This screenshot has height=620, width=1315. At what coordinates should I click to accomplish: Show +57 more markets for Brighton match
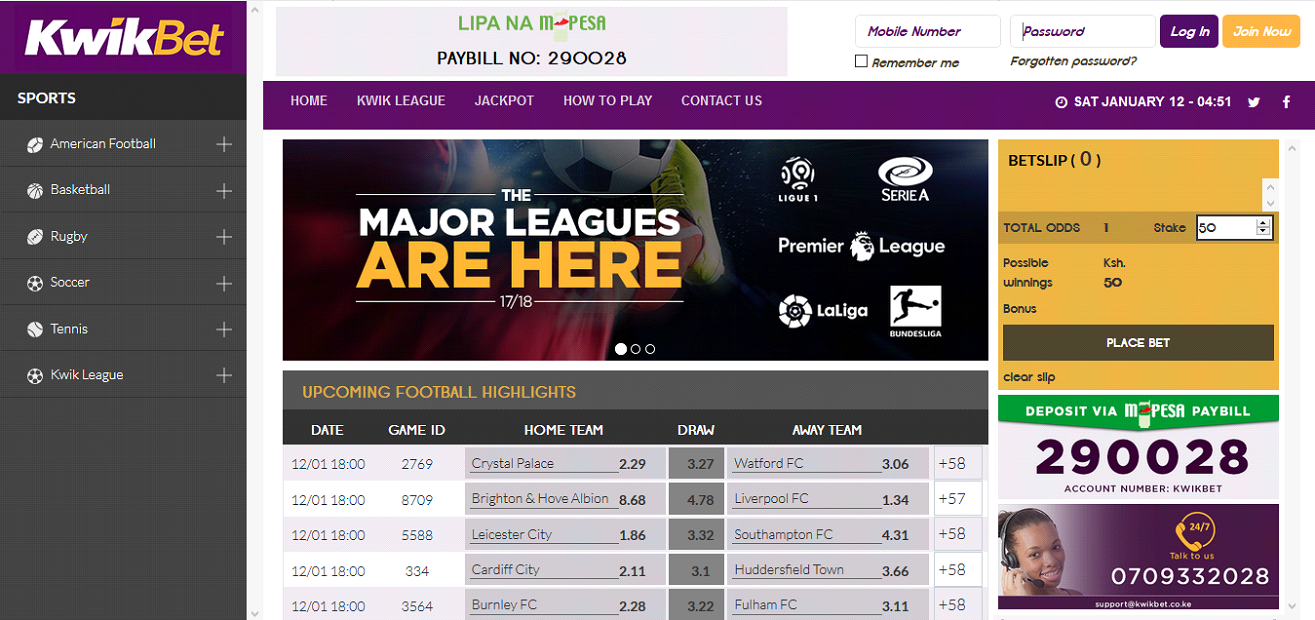[957, 498]
